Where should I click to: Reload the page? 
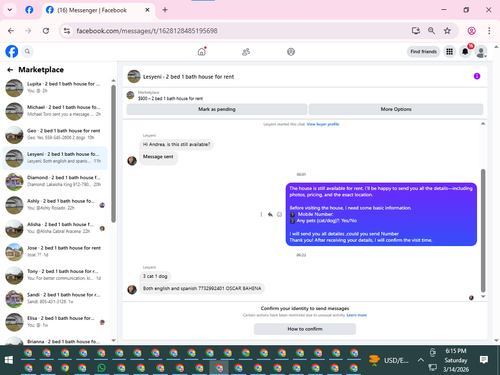(46, 31)
